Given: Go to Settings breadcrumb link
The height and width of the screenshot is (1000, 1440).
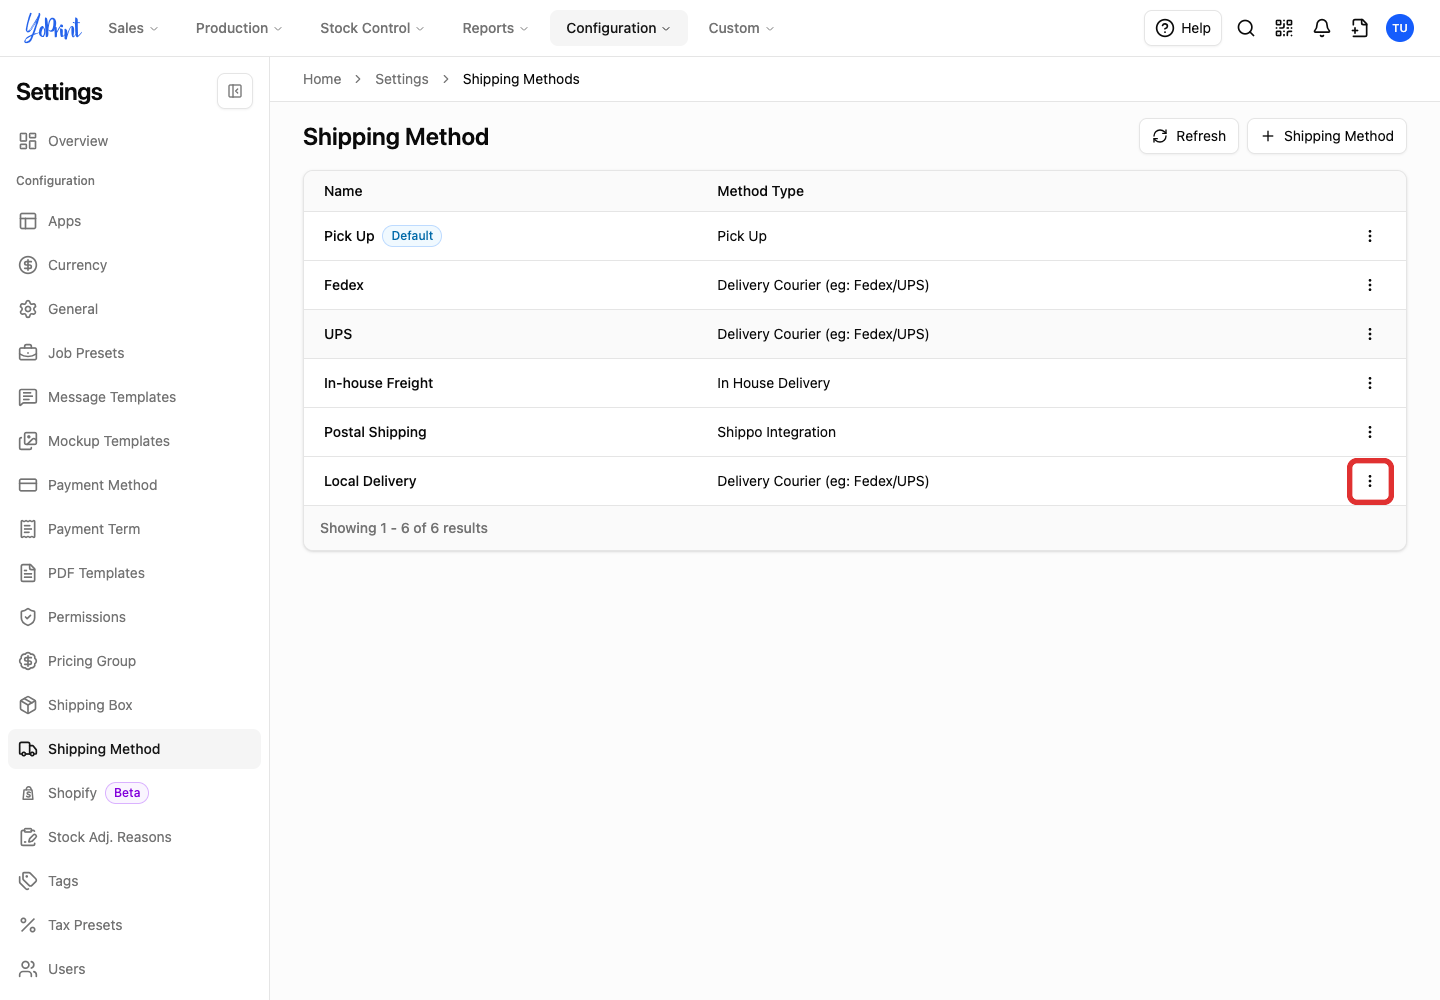Looking at the screenshot, I should pyautogui.click(x=402, y=79).
